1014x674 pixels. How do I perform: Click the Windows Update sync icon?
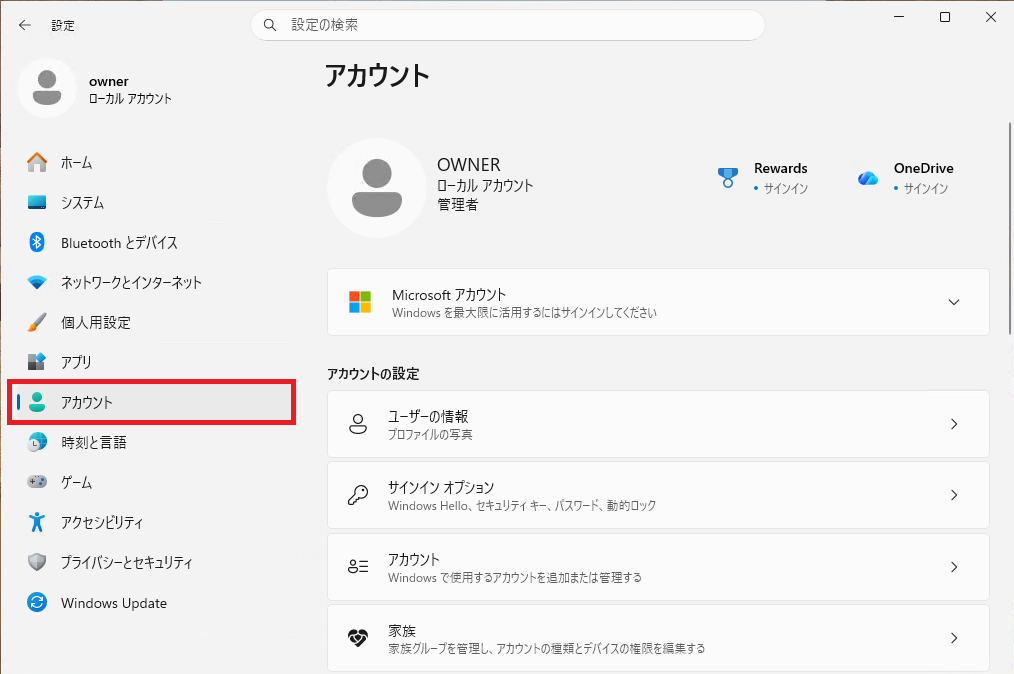[x=37, y=602]
